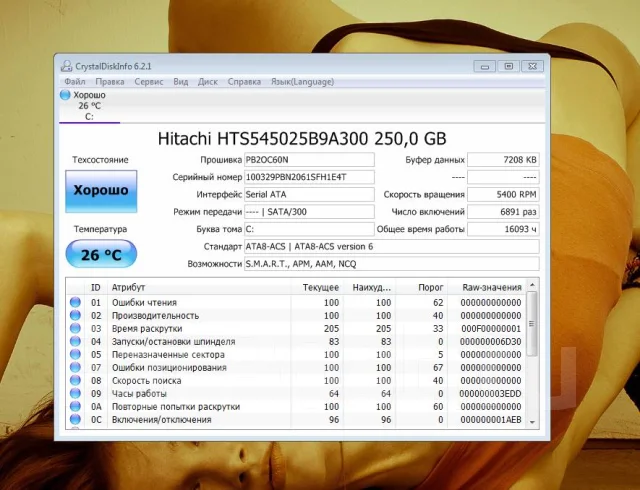
Task: Click the Число включений value 6891 раз
Action: 503,212
